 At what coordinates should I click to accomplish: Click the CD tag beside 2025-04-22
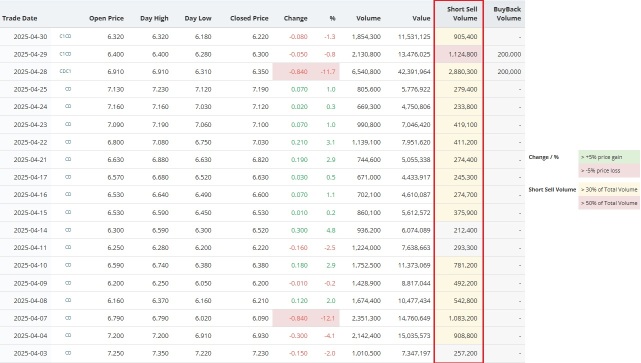click(x=68, y=142)
